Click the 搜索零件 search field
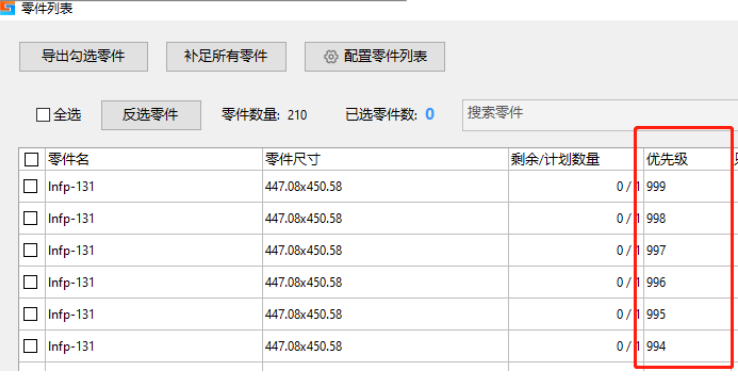Image resolution: width=738 pixels, height=381 pixels. click(600, 115)
